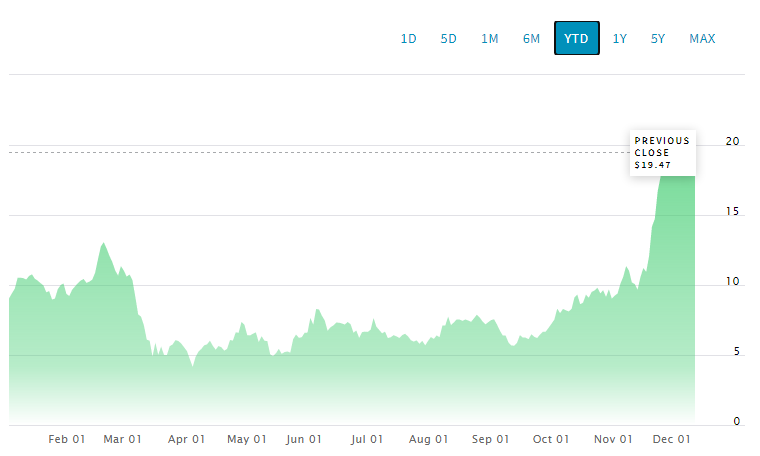Click the Mar 01 date marker
The image size is (760, 456).
[x=124, y=439]
